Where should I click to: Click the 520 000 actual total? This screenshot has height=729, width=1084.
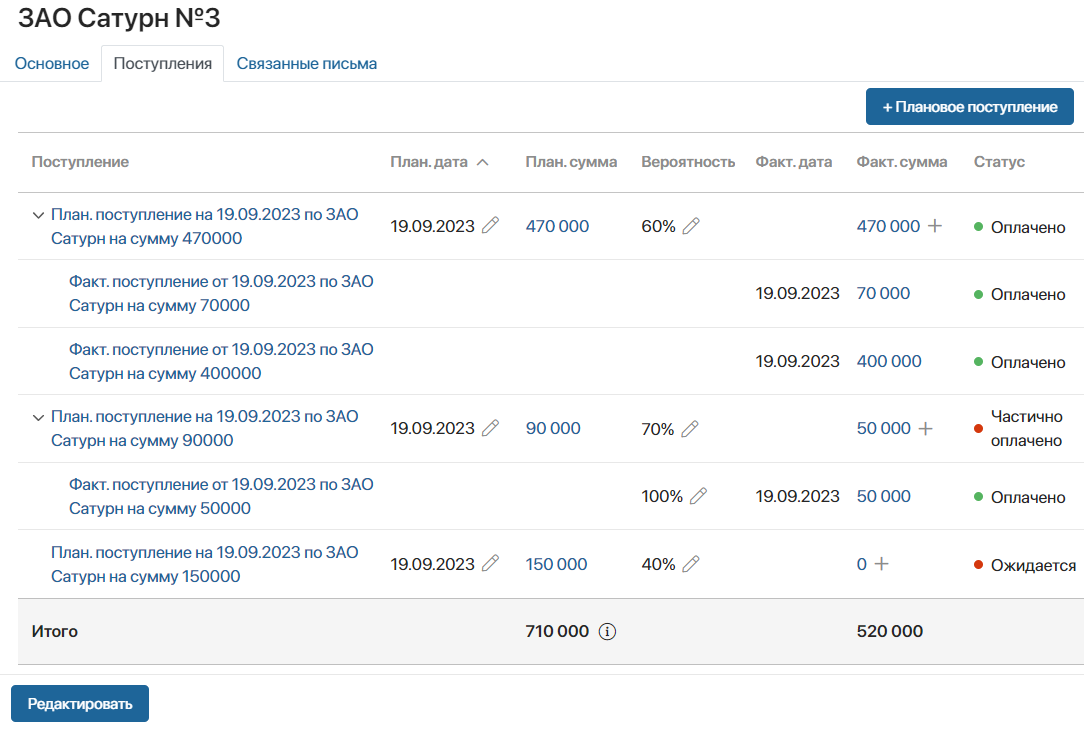coord(890,631)
